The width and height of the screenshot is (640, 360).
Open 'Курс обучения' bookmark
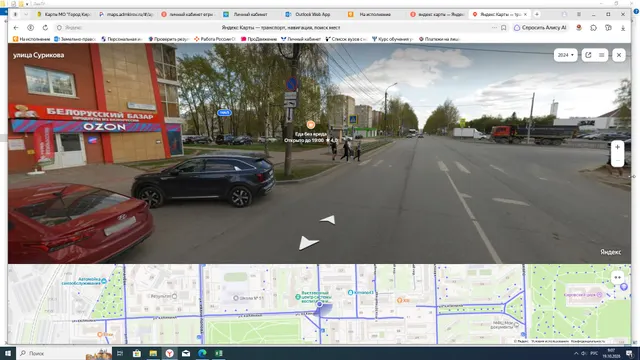393,39
